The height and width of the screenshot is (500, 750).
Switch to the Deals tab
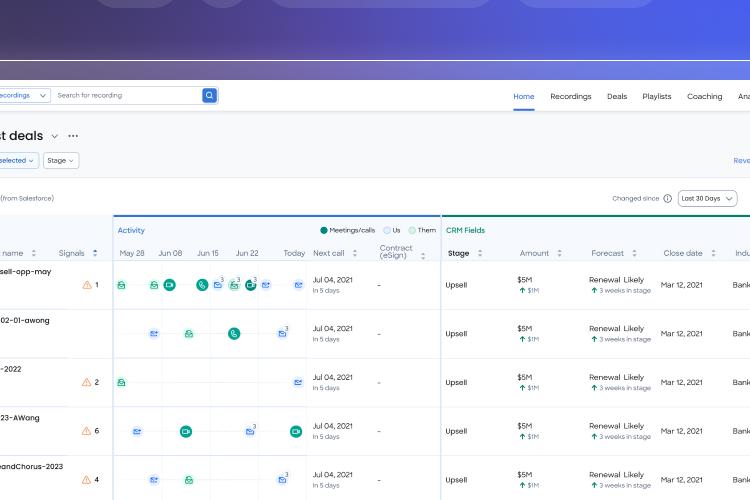(617, 97)
